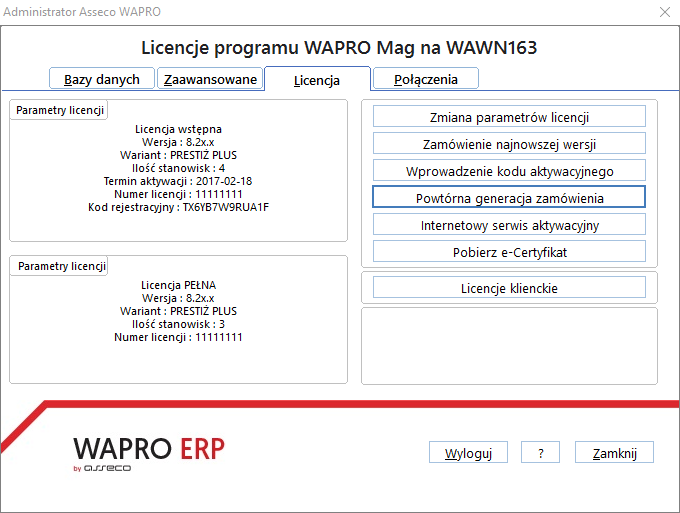Choose Powtórna generacja zamówienia
This screenshot has height=513, width=680.
509,198
